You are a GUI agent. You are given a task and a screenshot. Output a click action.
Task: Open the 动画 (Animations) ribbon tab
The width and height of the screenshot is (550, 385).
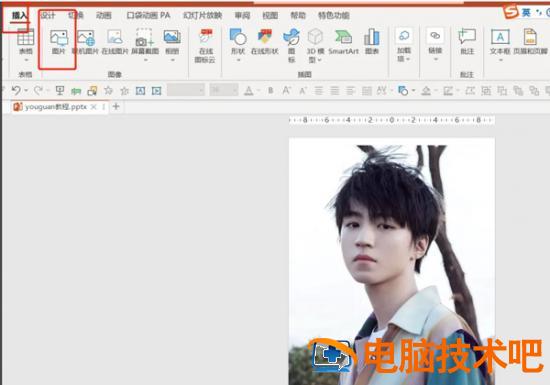tap(103, 15)
